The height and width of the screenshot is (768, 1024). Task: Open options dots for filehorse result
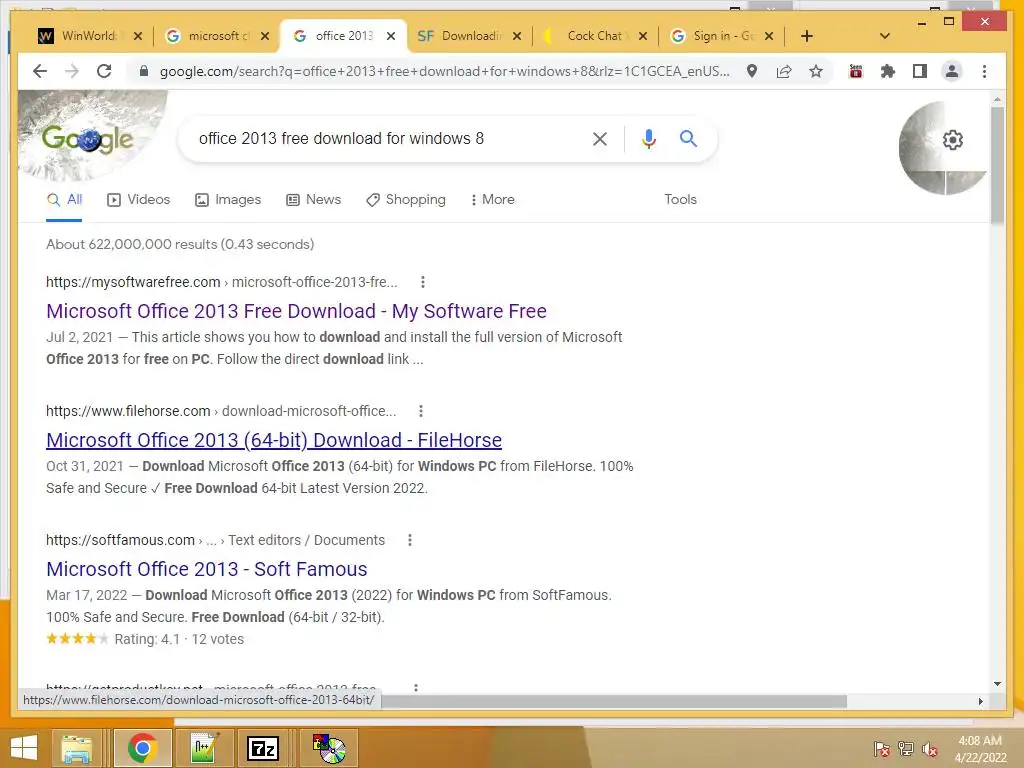tap(421, 411)
